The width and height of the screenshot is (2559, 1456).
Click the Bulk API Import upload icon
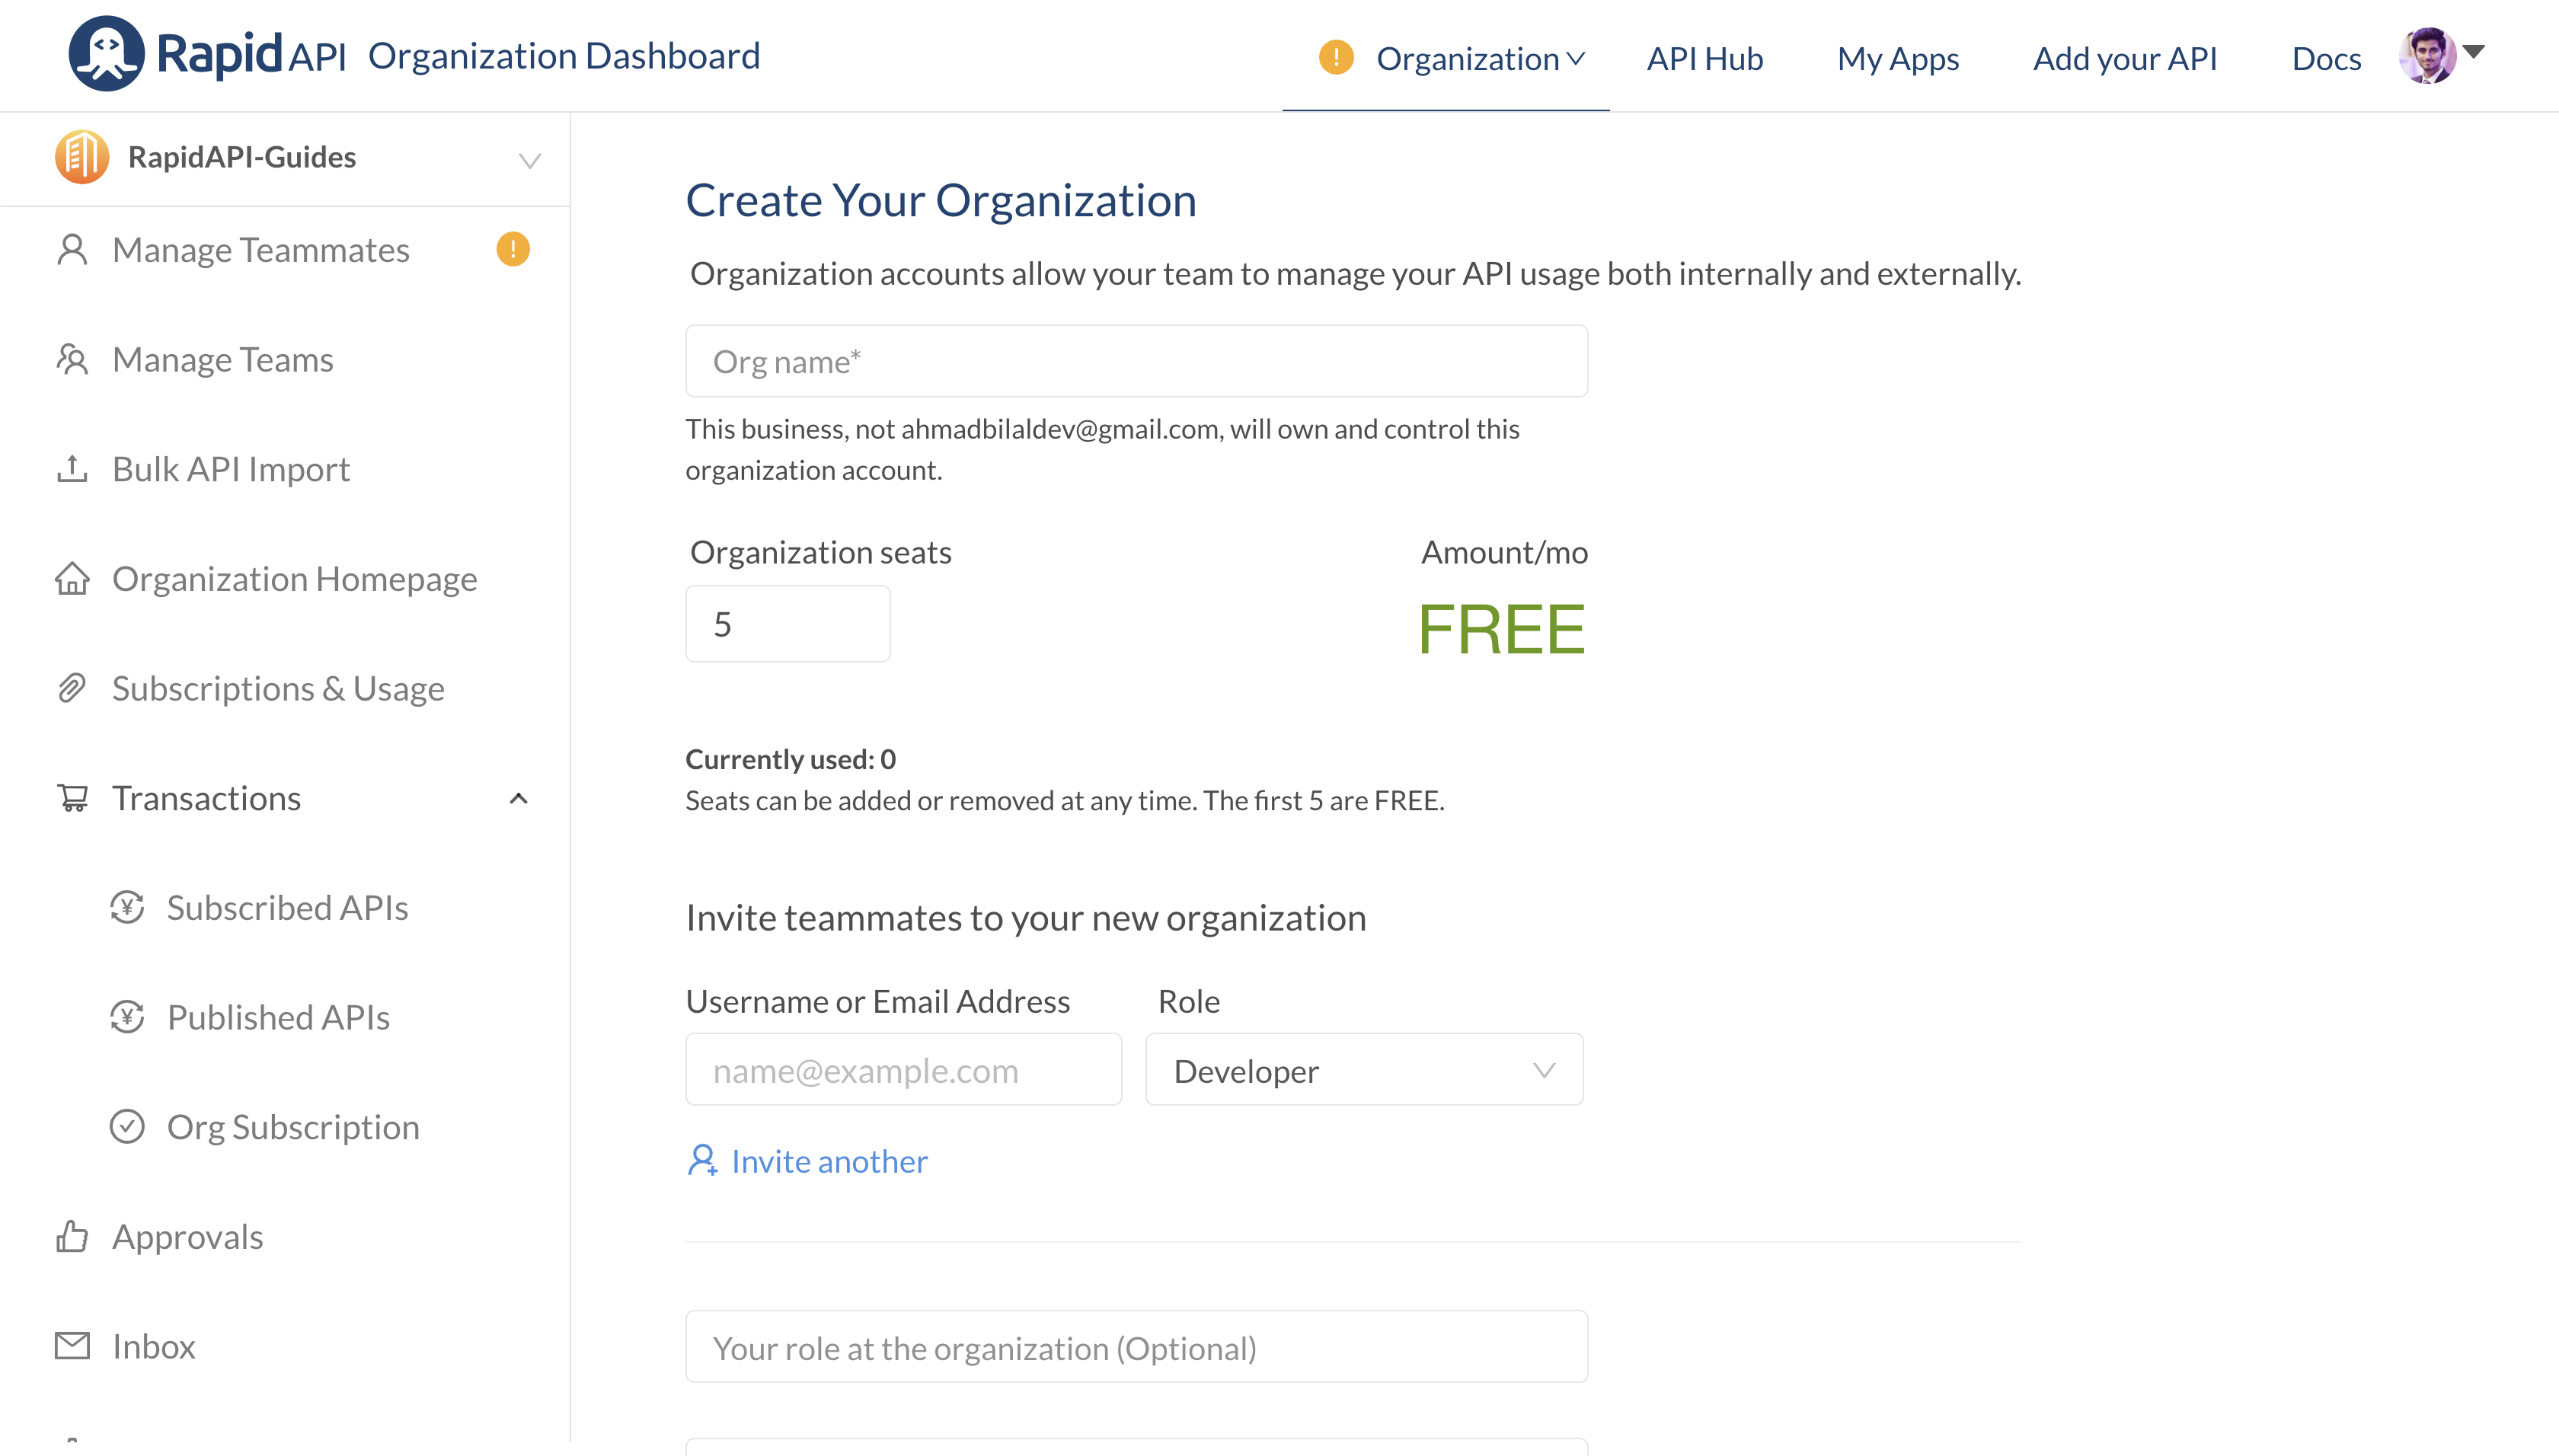pyautogui.click(x=72, y=468)
